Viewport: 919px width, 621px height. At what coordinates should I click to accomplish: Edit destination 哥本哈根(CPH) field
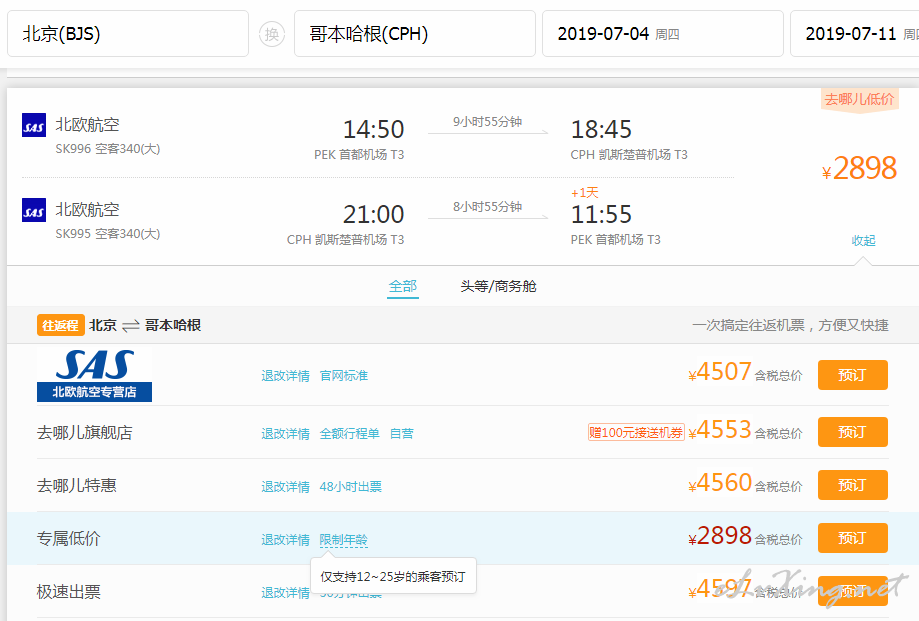[x=414, y=33]
